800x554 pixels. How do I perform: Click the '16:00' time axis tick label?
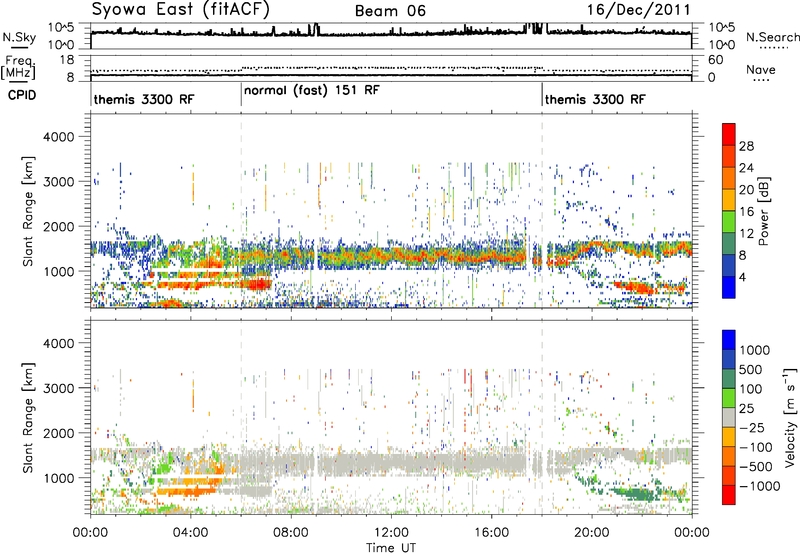pos(491,533)
